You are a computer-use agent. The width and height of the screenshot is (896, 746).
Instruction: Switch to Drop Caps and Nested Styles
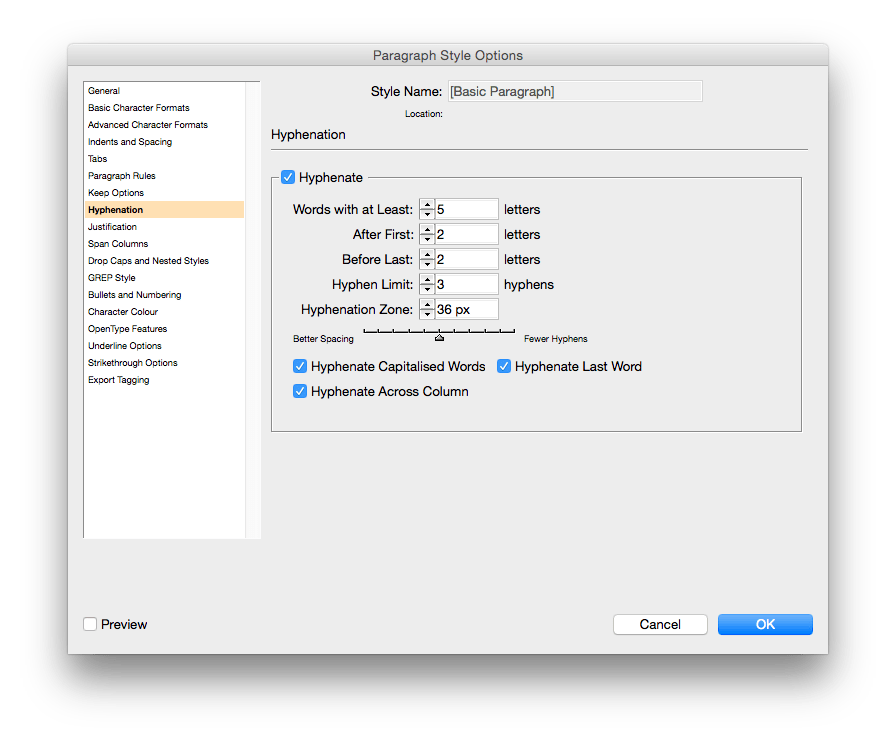click(150, 260)
